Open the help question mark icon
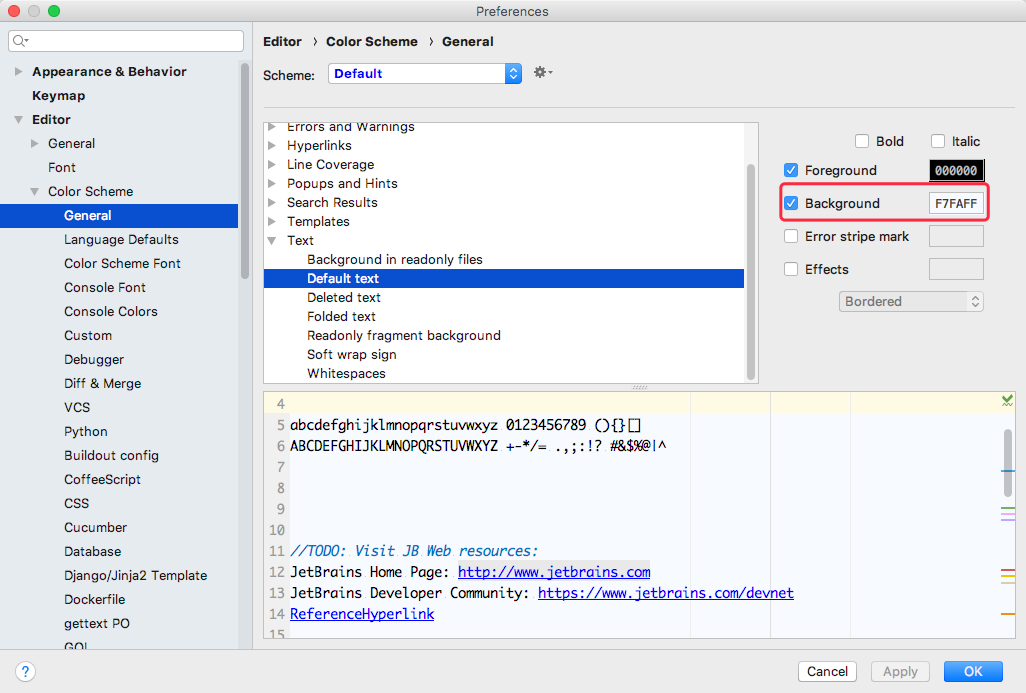This screenshot has width=1026, height=693. [26, 671]
